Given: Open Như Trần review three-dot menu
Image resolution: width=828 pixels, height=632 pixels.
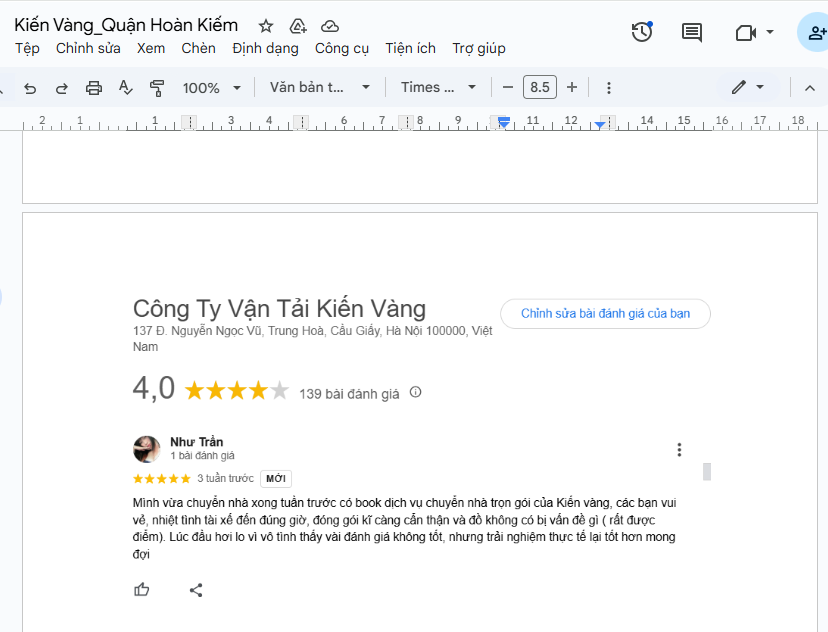Looking at the screenshot, I should (679, 450).
